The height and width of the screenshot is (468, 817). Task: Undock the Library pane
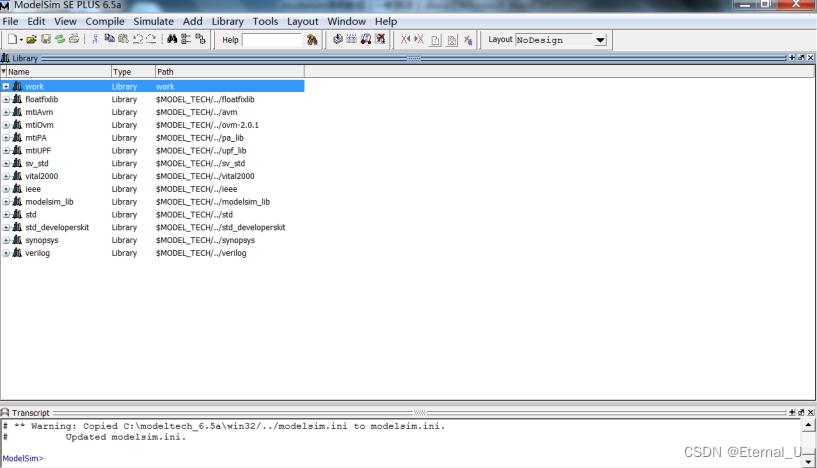[x=801, y=58]
